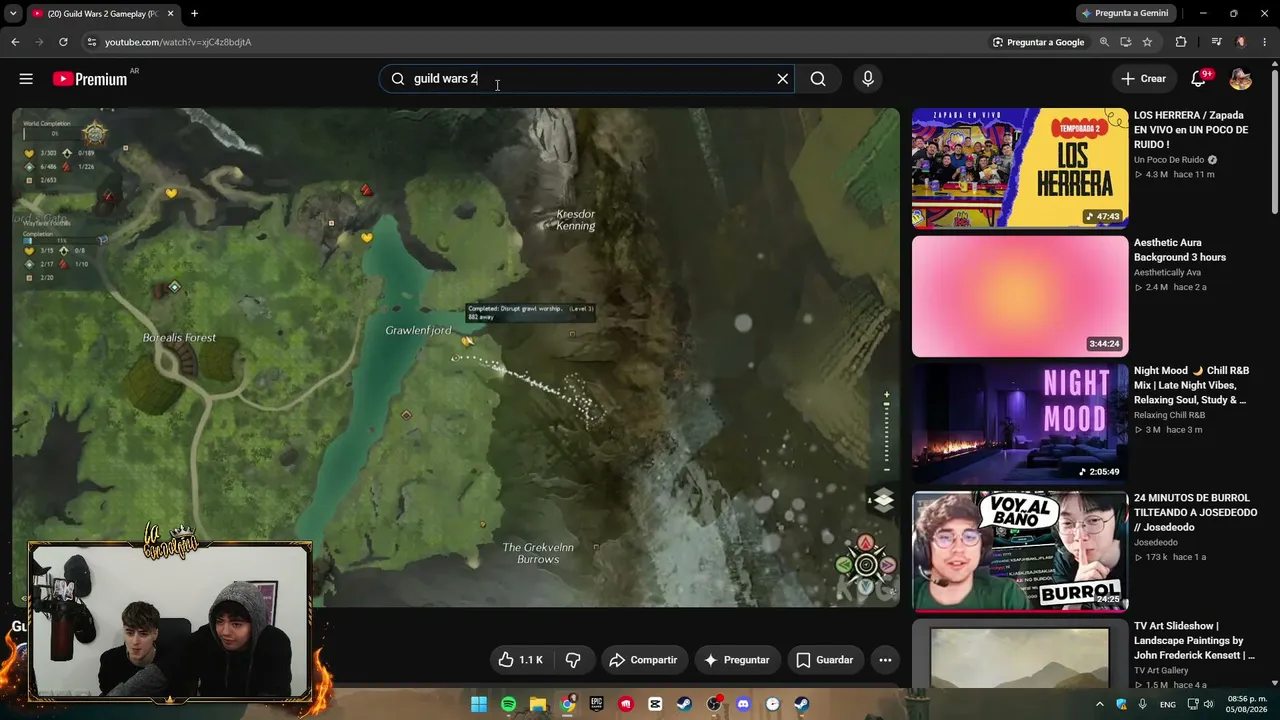Open the Josedeodo BURROL video thumbnail

point(1020,551)
